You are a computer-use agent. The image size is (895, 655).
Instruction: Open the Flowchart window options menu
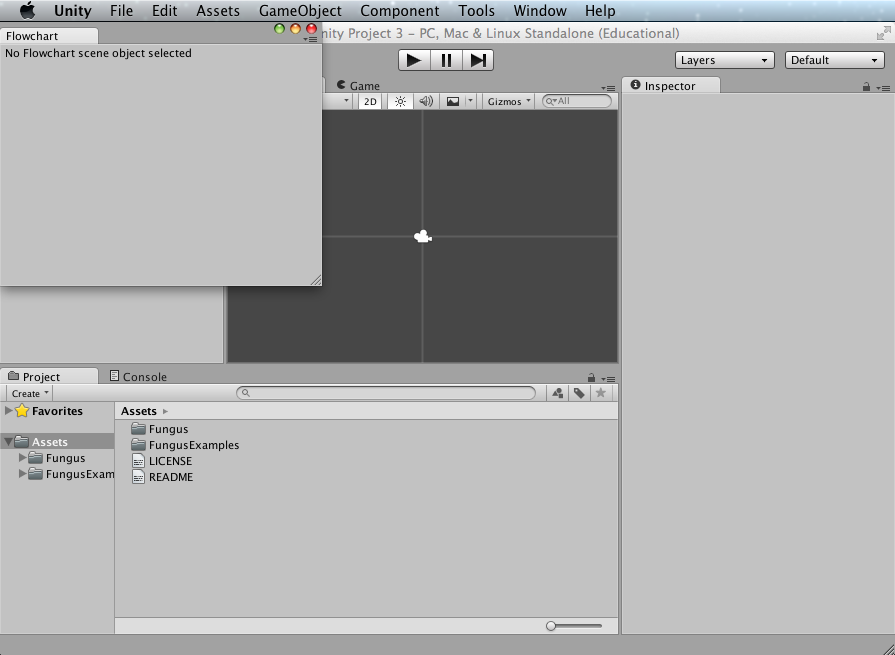click(311, 39)
